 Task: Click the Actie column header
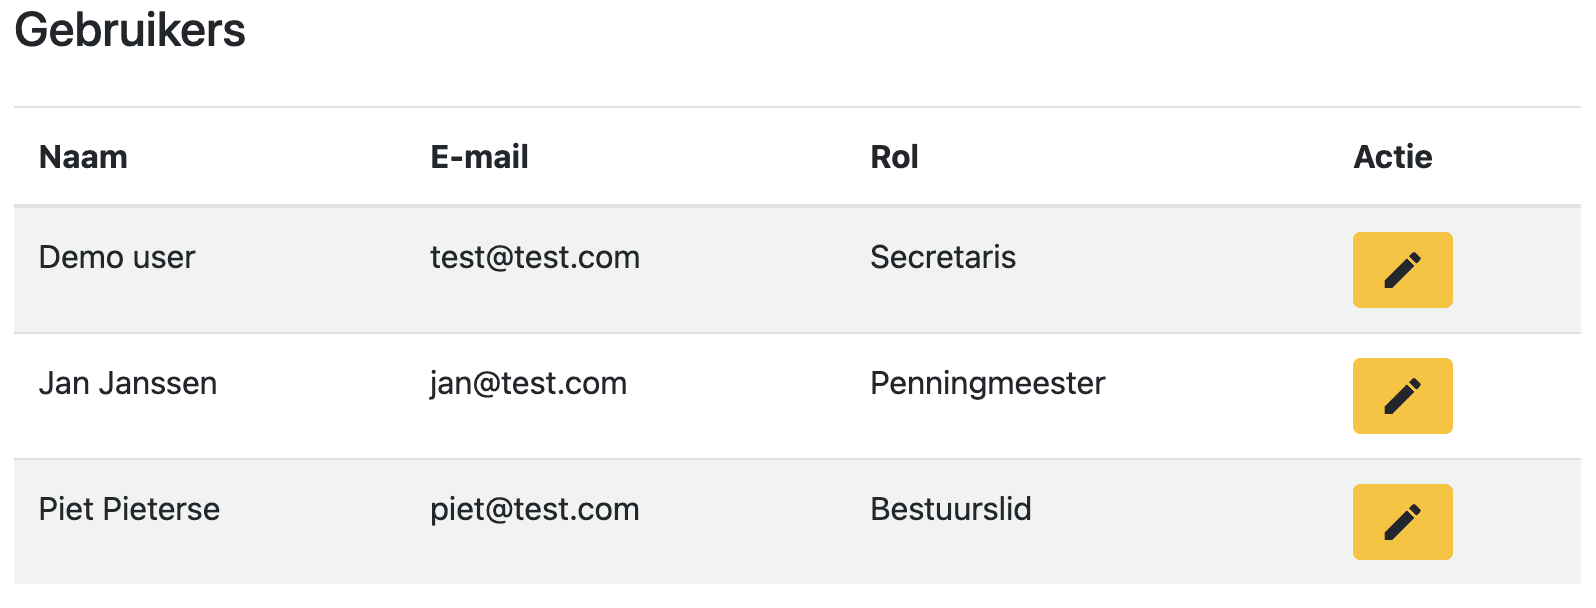coord(1392,157)
